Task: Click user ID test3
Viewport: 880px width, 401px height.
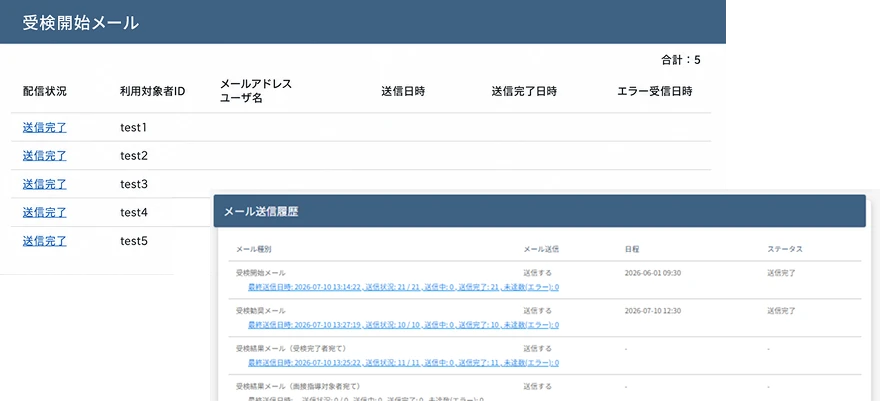Action: click(x=134, y=184)
